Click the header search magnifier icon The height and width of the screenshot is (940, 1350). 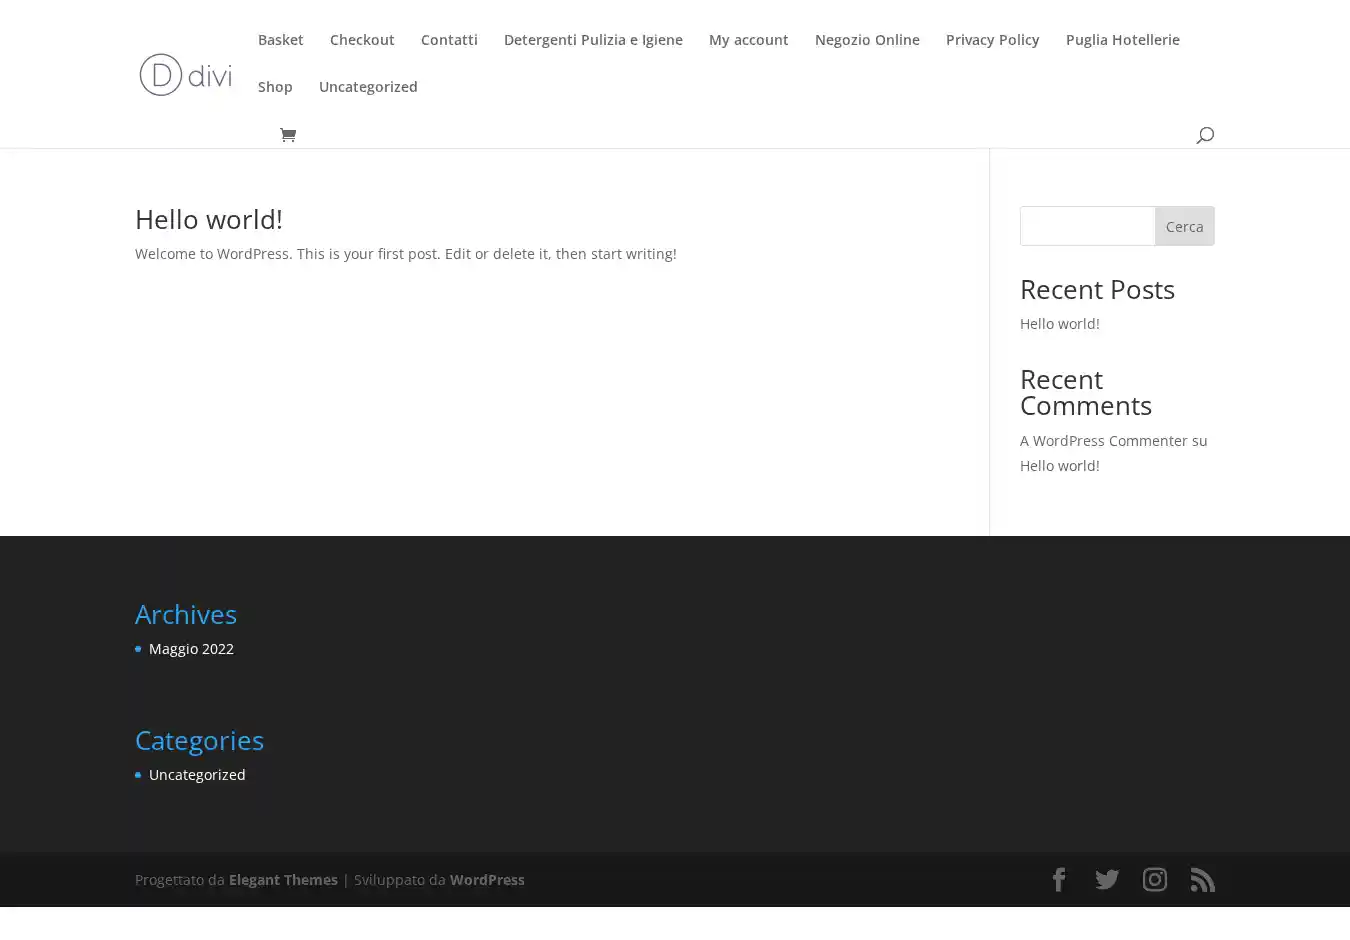[x=1204, y=135]
